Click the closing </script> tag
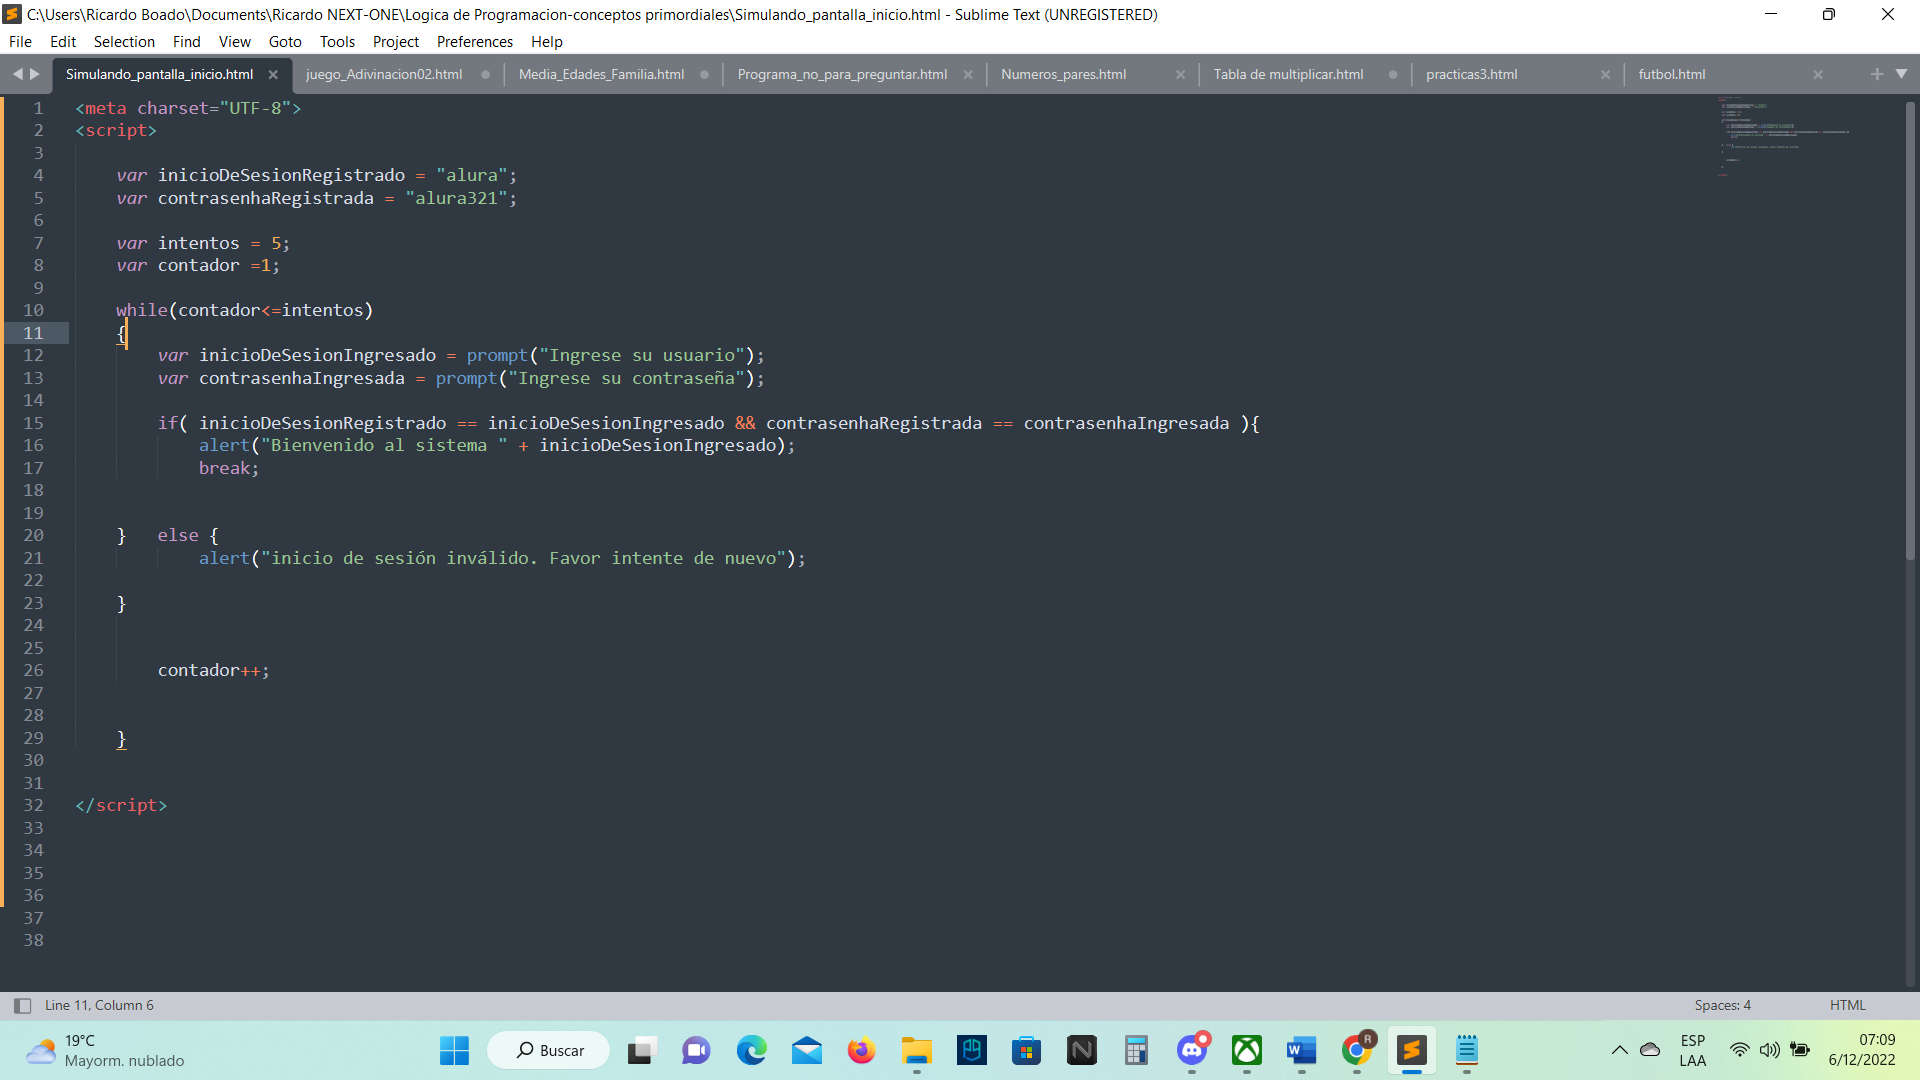 point(121,805)
